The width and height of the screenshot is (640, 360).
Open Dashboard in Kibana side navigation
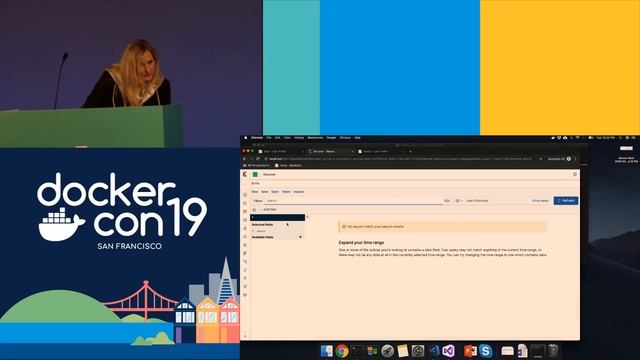coord(245,211)
